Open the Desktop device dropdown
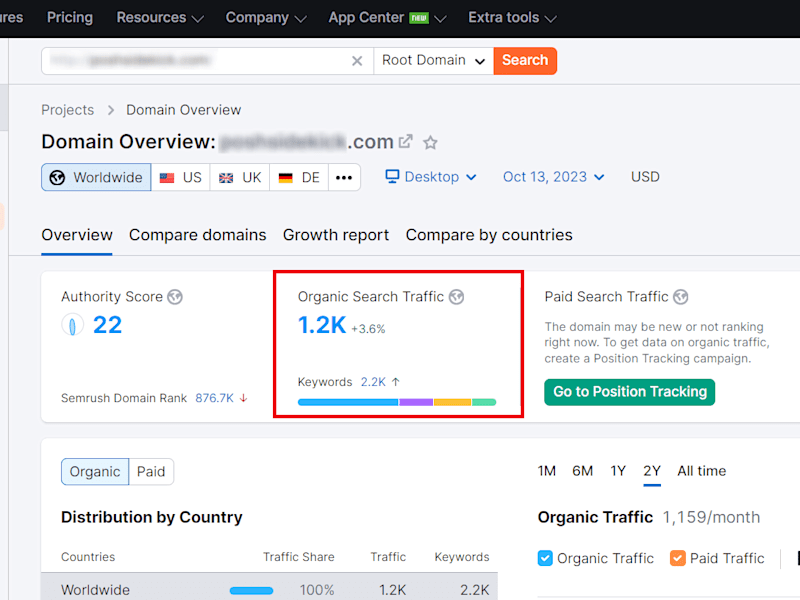 pos(431,177)
